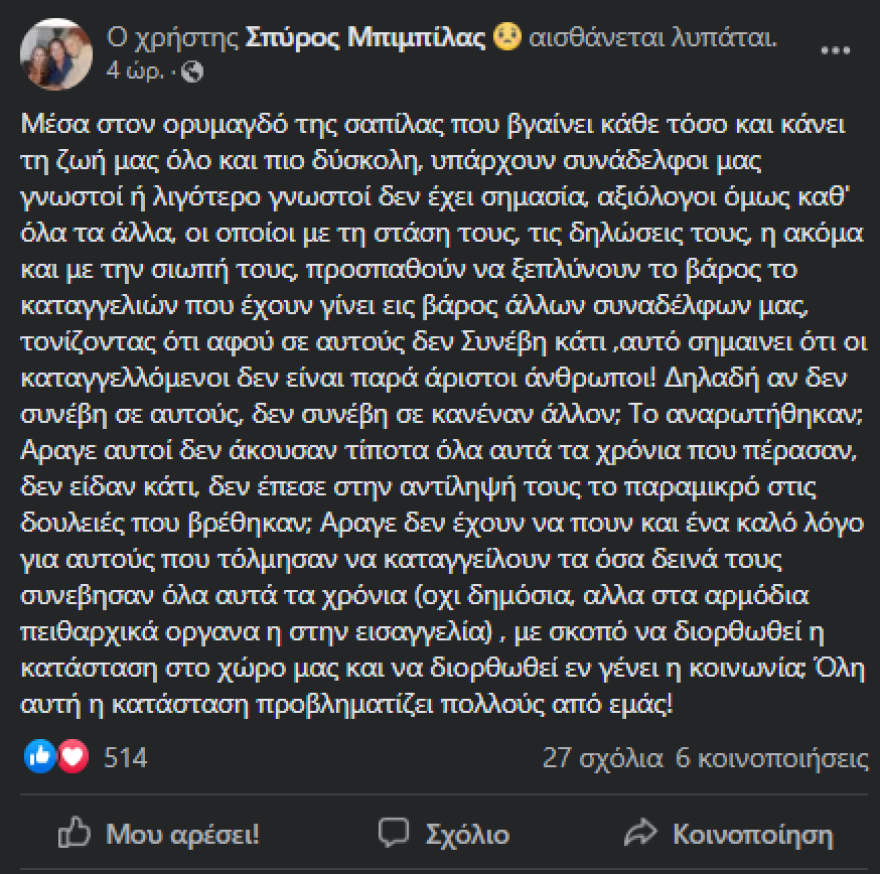Viewport: 880px width, 874px height.
Task: Click the 6 κοινοποιήσεις shares link
Action: [769, 759]
